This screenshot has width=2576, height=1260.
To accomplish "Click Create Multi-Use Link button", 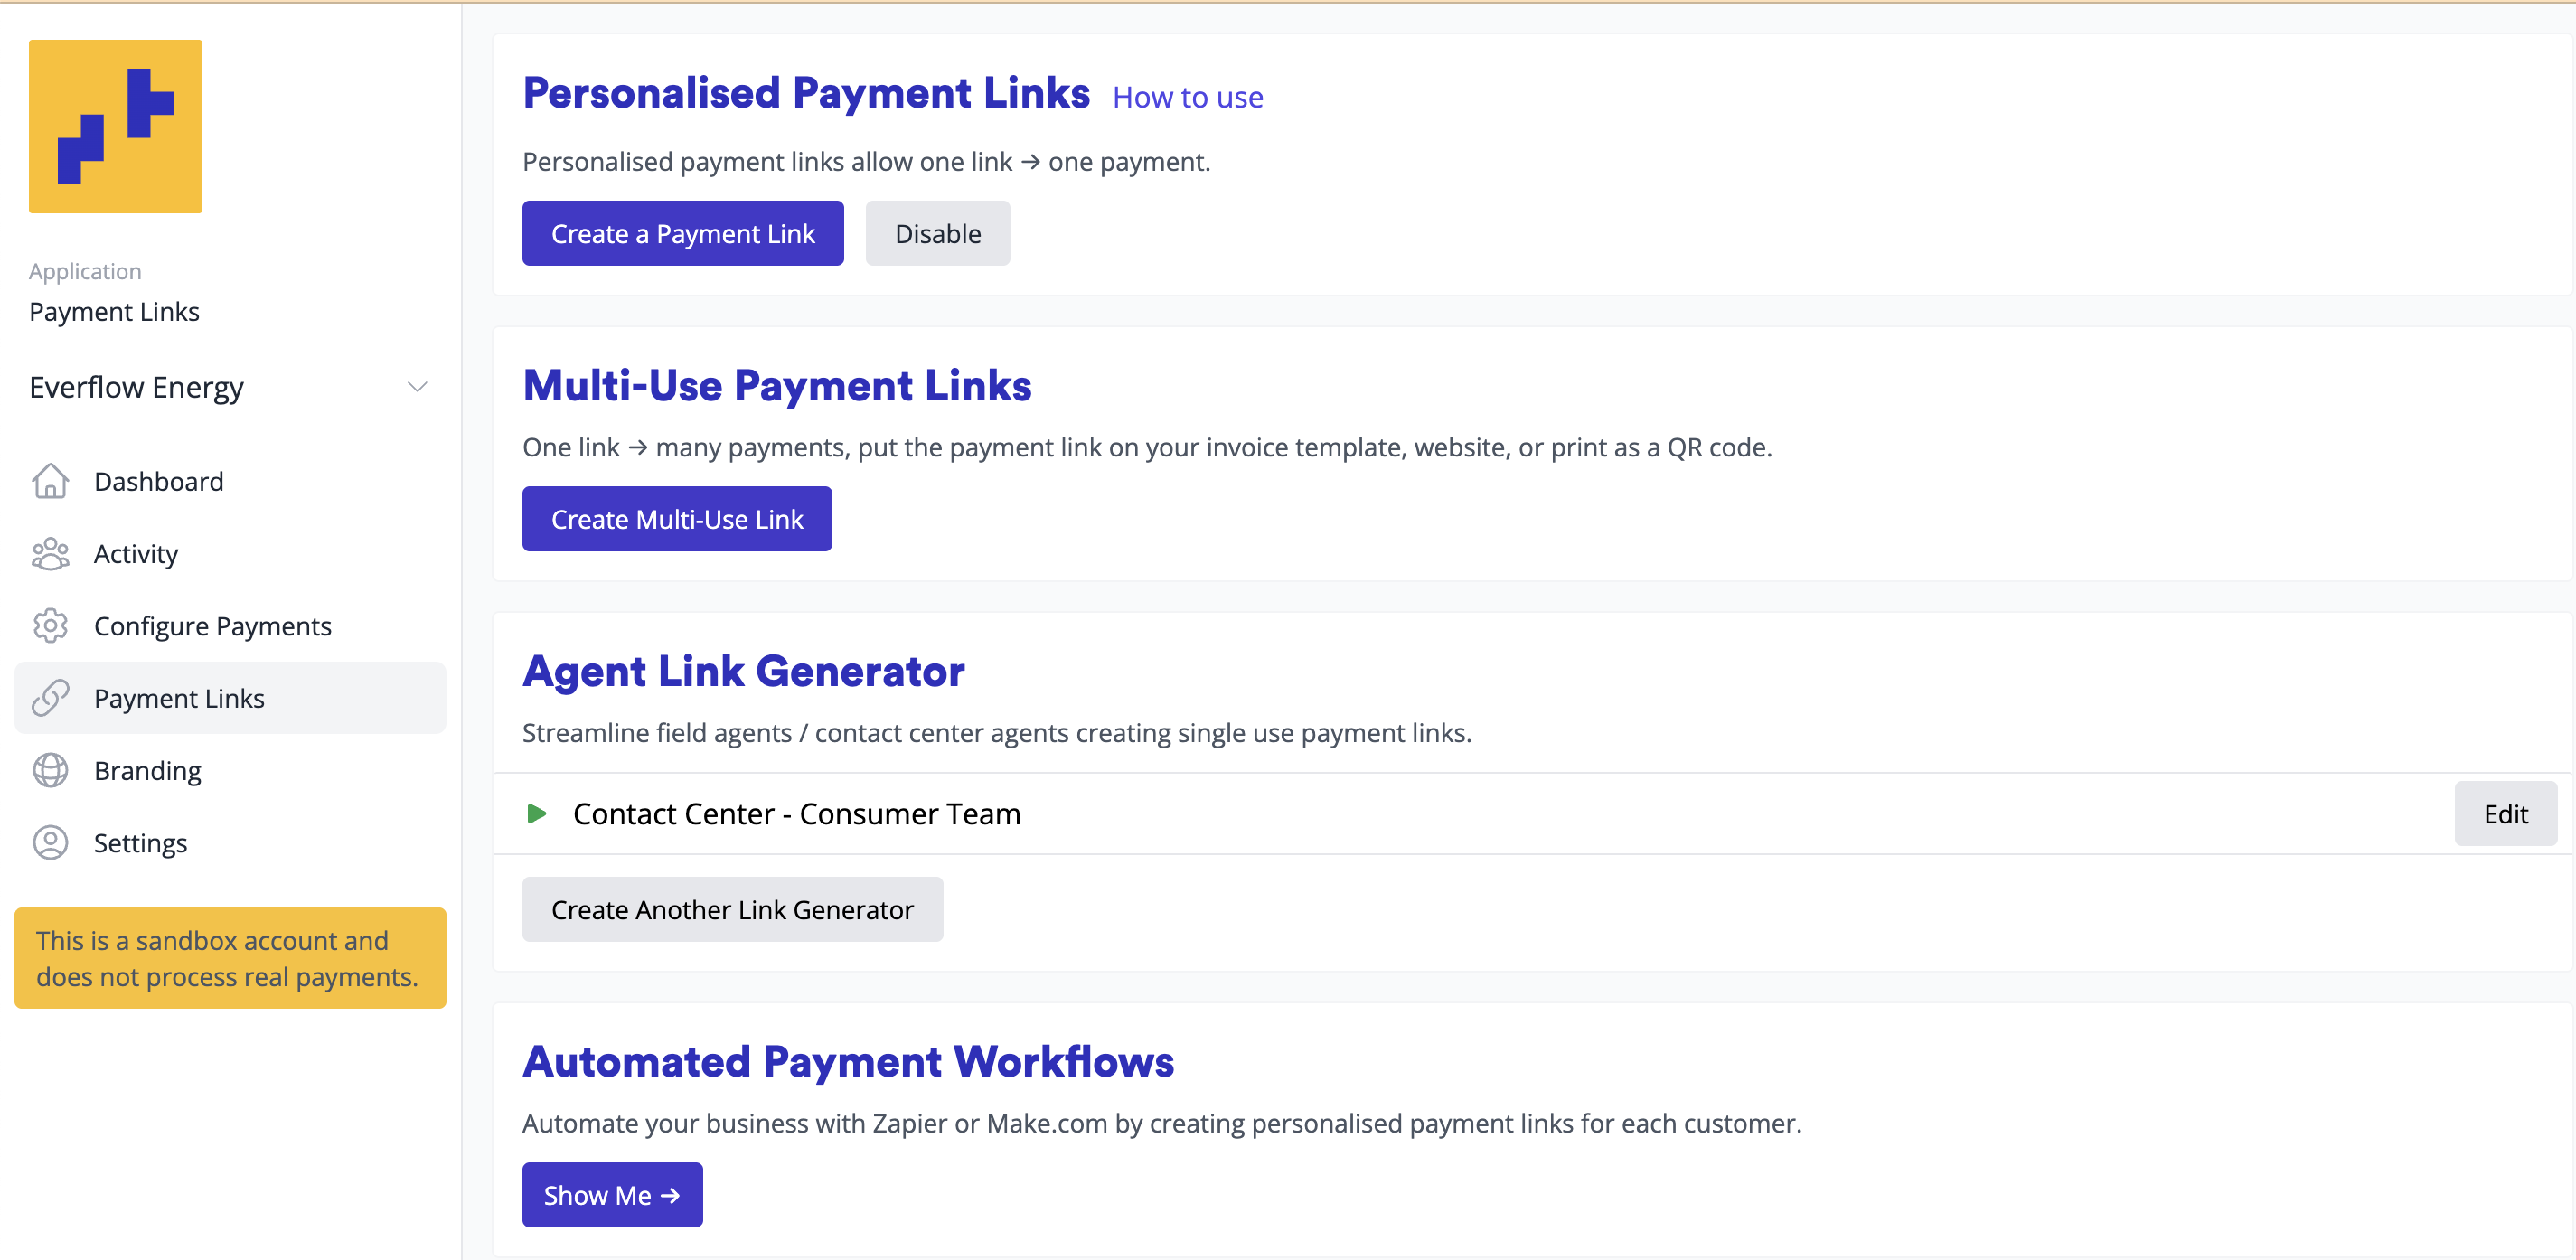I will tap(676, 519).
